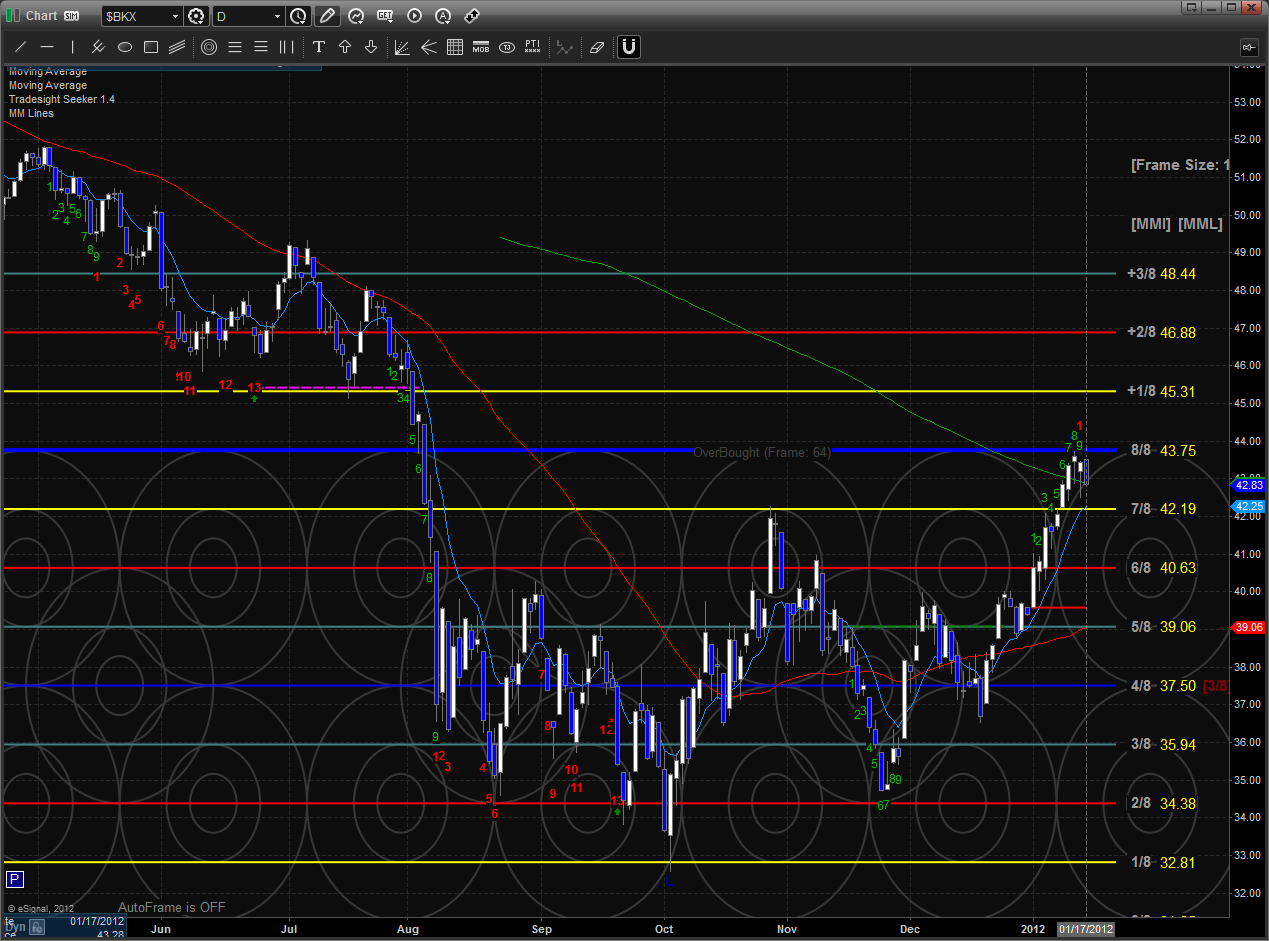The width and height of the screenshot is (1269, 941).
Task: Click the +3/8 48.44 level label
Action: pyautogui.click(x=1161, y=273)
